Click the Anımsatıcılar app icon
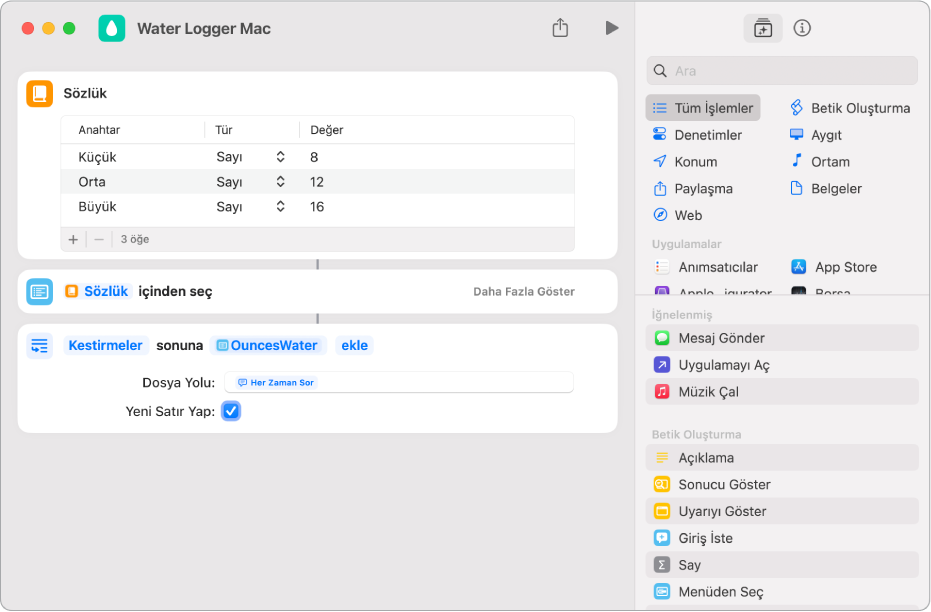The width and height of the screenshot is (931, 612). pos(661,267)
